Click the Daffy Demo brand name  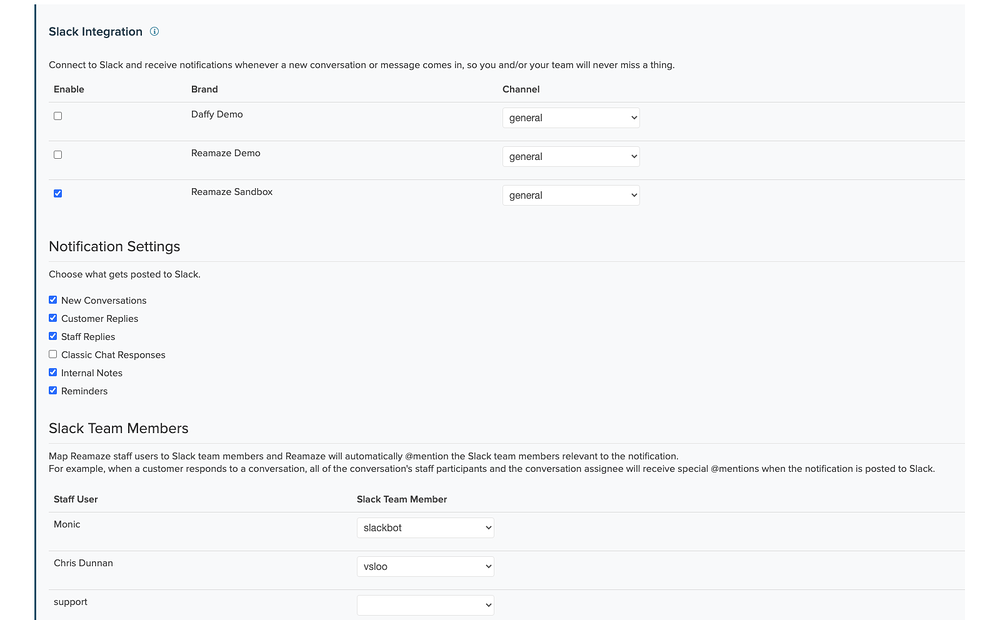pyautogui.click(x=217, y=114)
